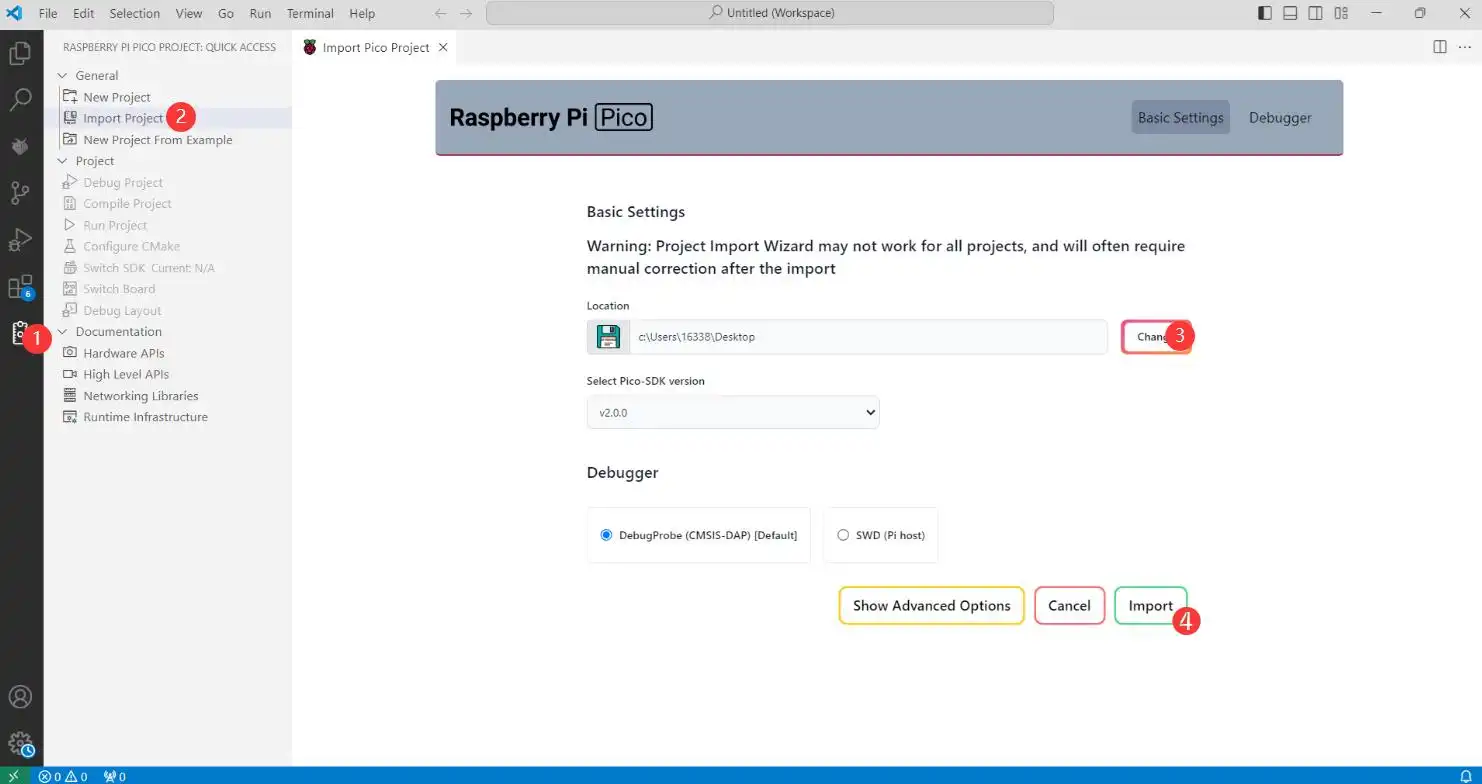Open the Pico-SDK version dropdown
Screen dimensions: 1482x784
[732, 412]
